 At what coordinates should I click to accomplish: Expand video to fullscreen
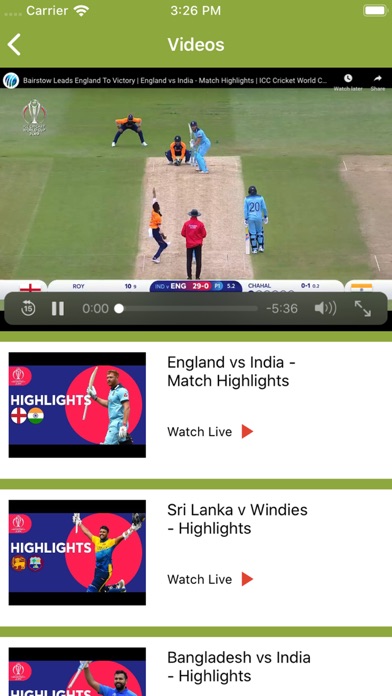363,308
